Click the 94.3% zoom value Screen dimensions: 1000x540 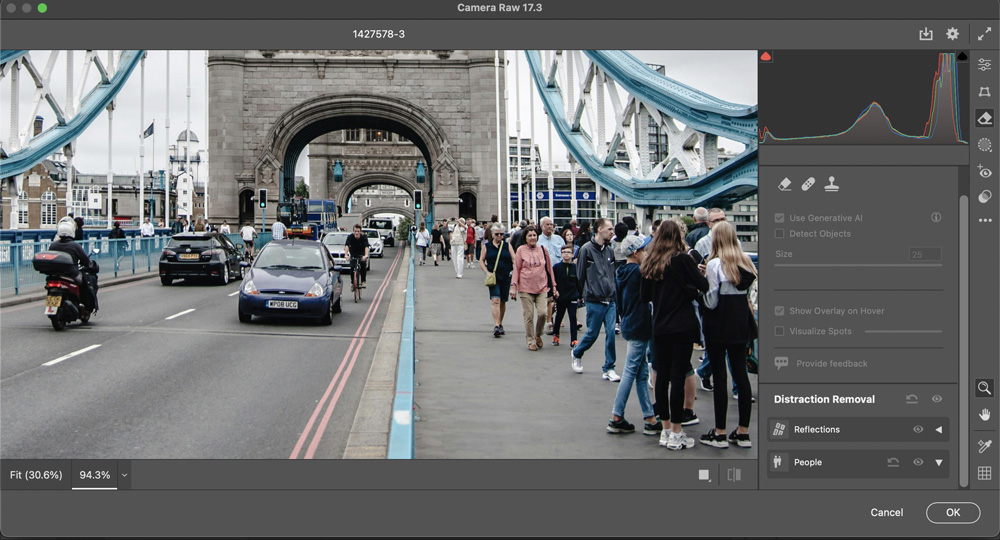point(94,475)
